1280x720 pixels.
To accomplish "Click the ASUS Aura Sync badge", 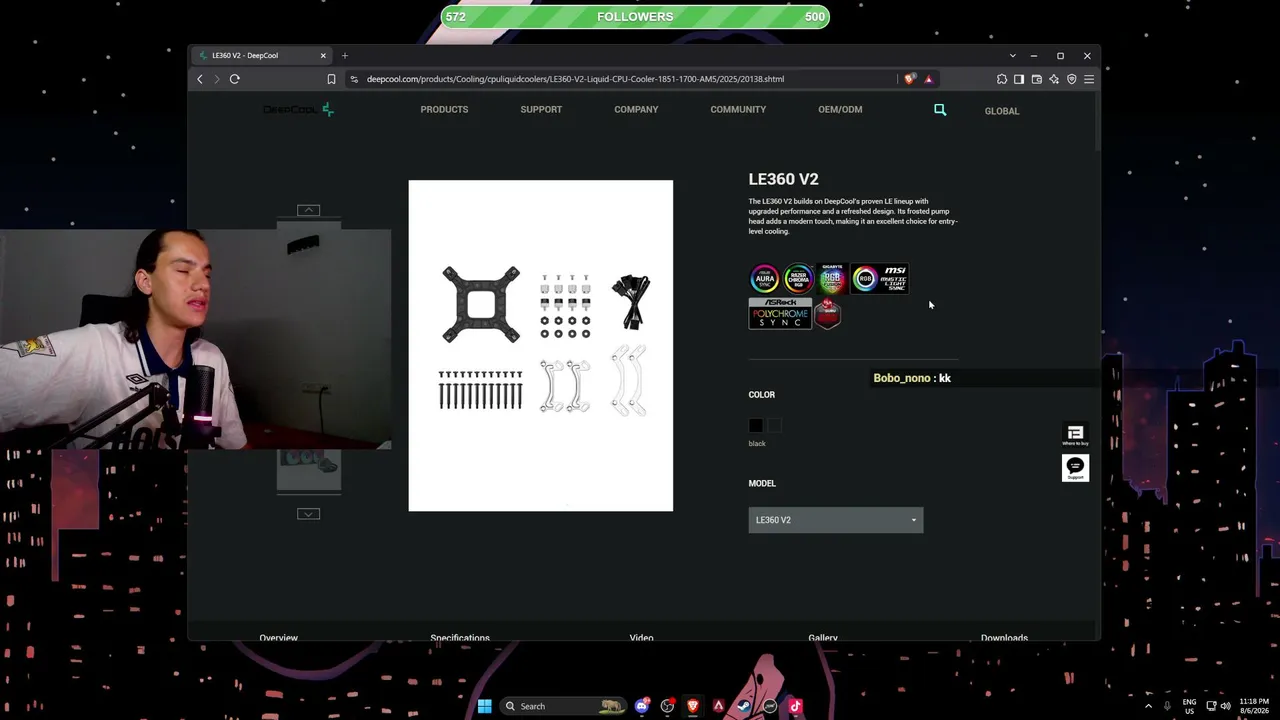I will tap(764, 279).
